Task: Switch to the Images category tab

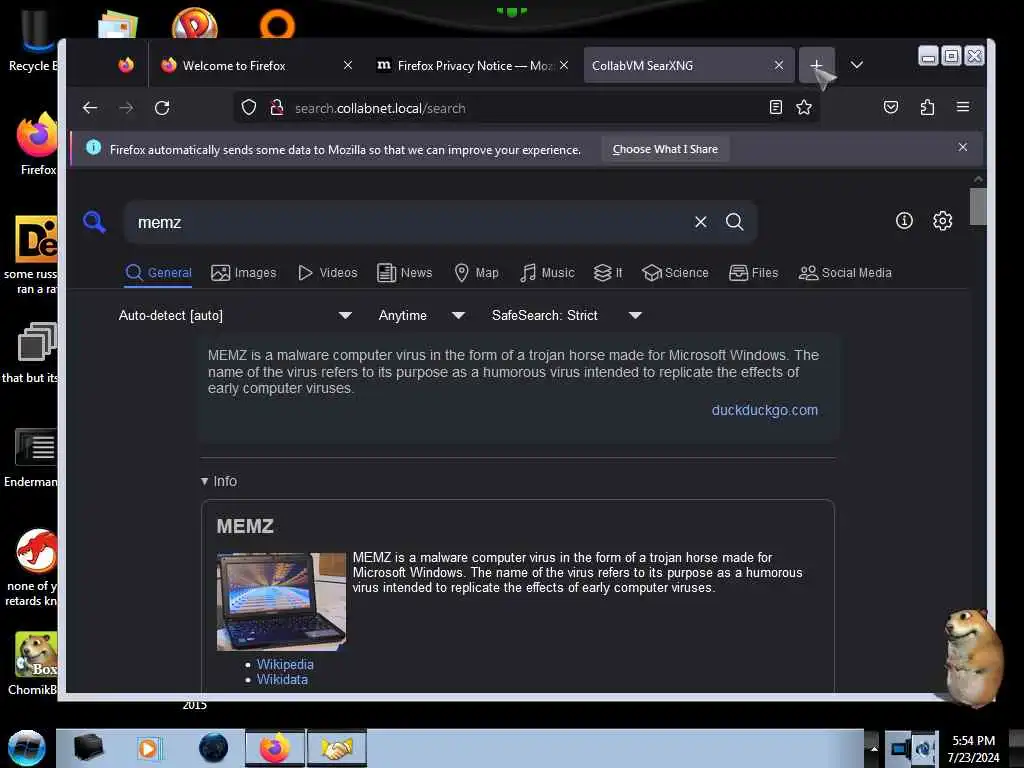Action: tap(244, 273)
